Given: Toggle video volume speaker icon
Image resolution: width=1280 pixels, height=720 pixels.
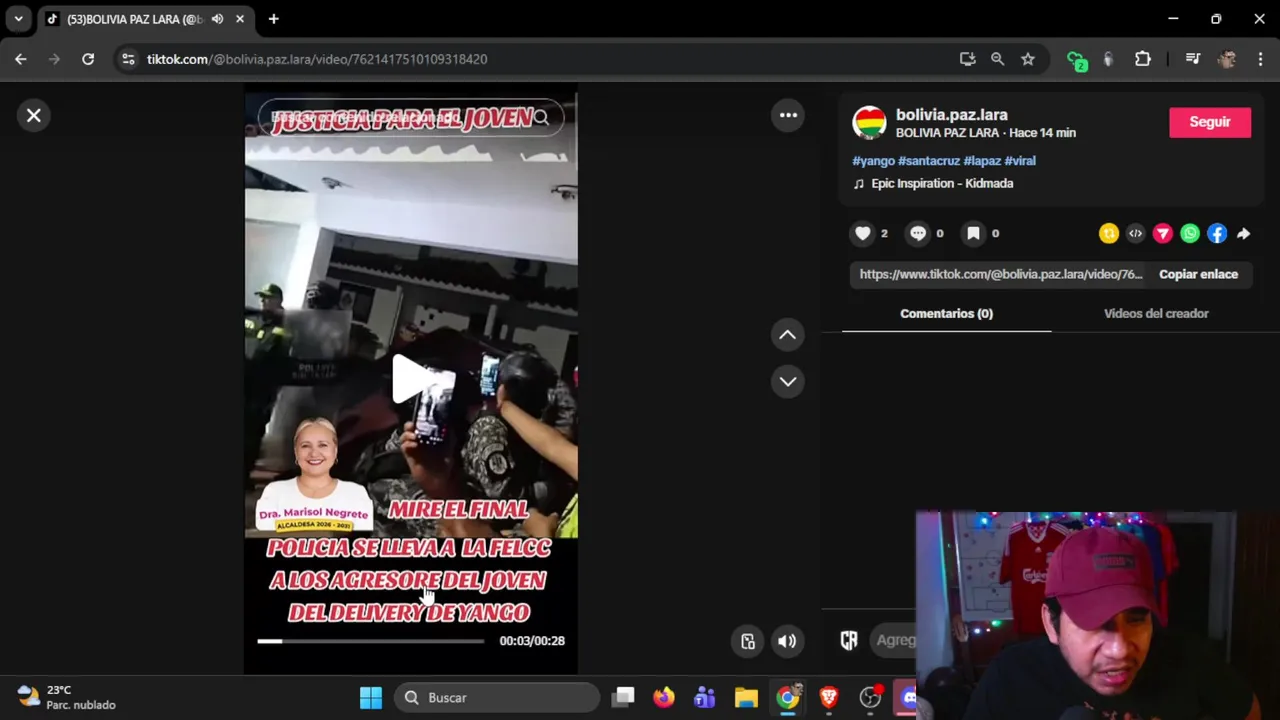Looking at the screenshot, I should (x=787, y=641).
